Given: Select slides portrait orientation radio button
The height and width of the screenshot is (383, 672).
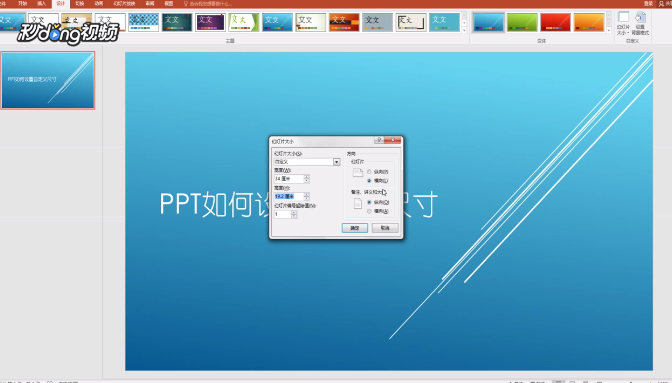Looking at the screenshot, I should (369, 172).
